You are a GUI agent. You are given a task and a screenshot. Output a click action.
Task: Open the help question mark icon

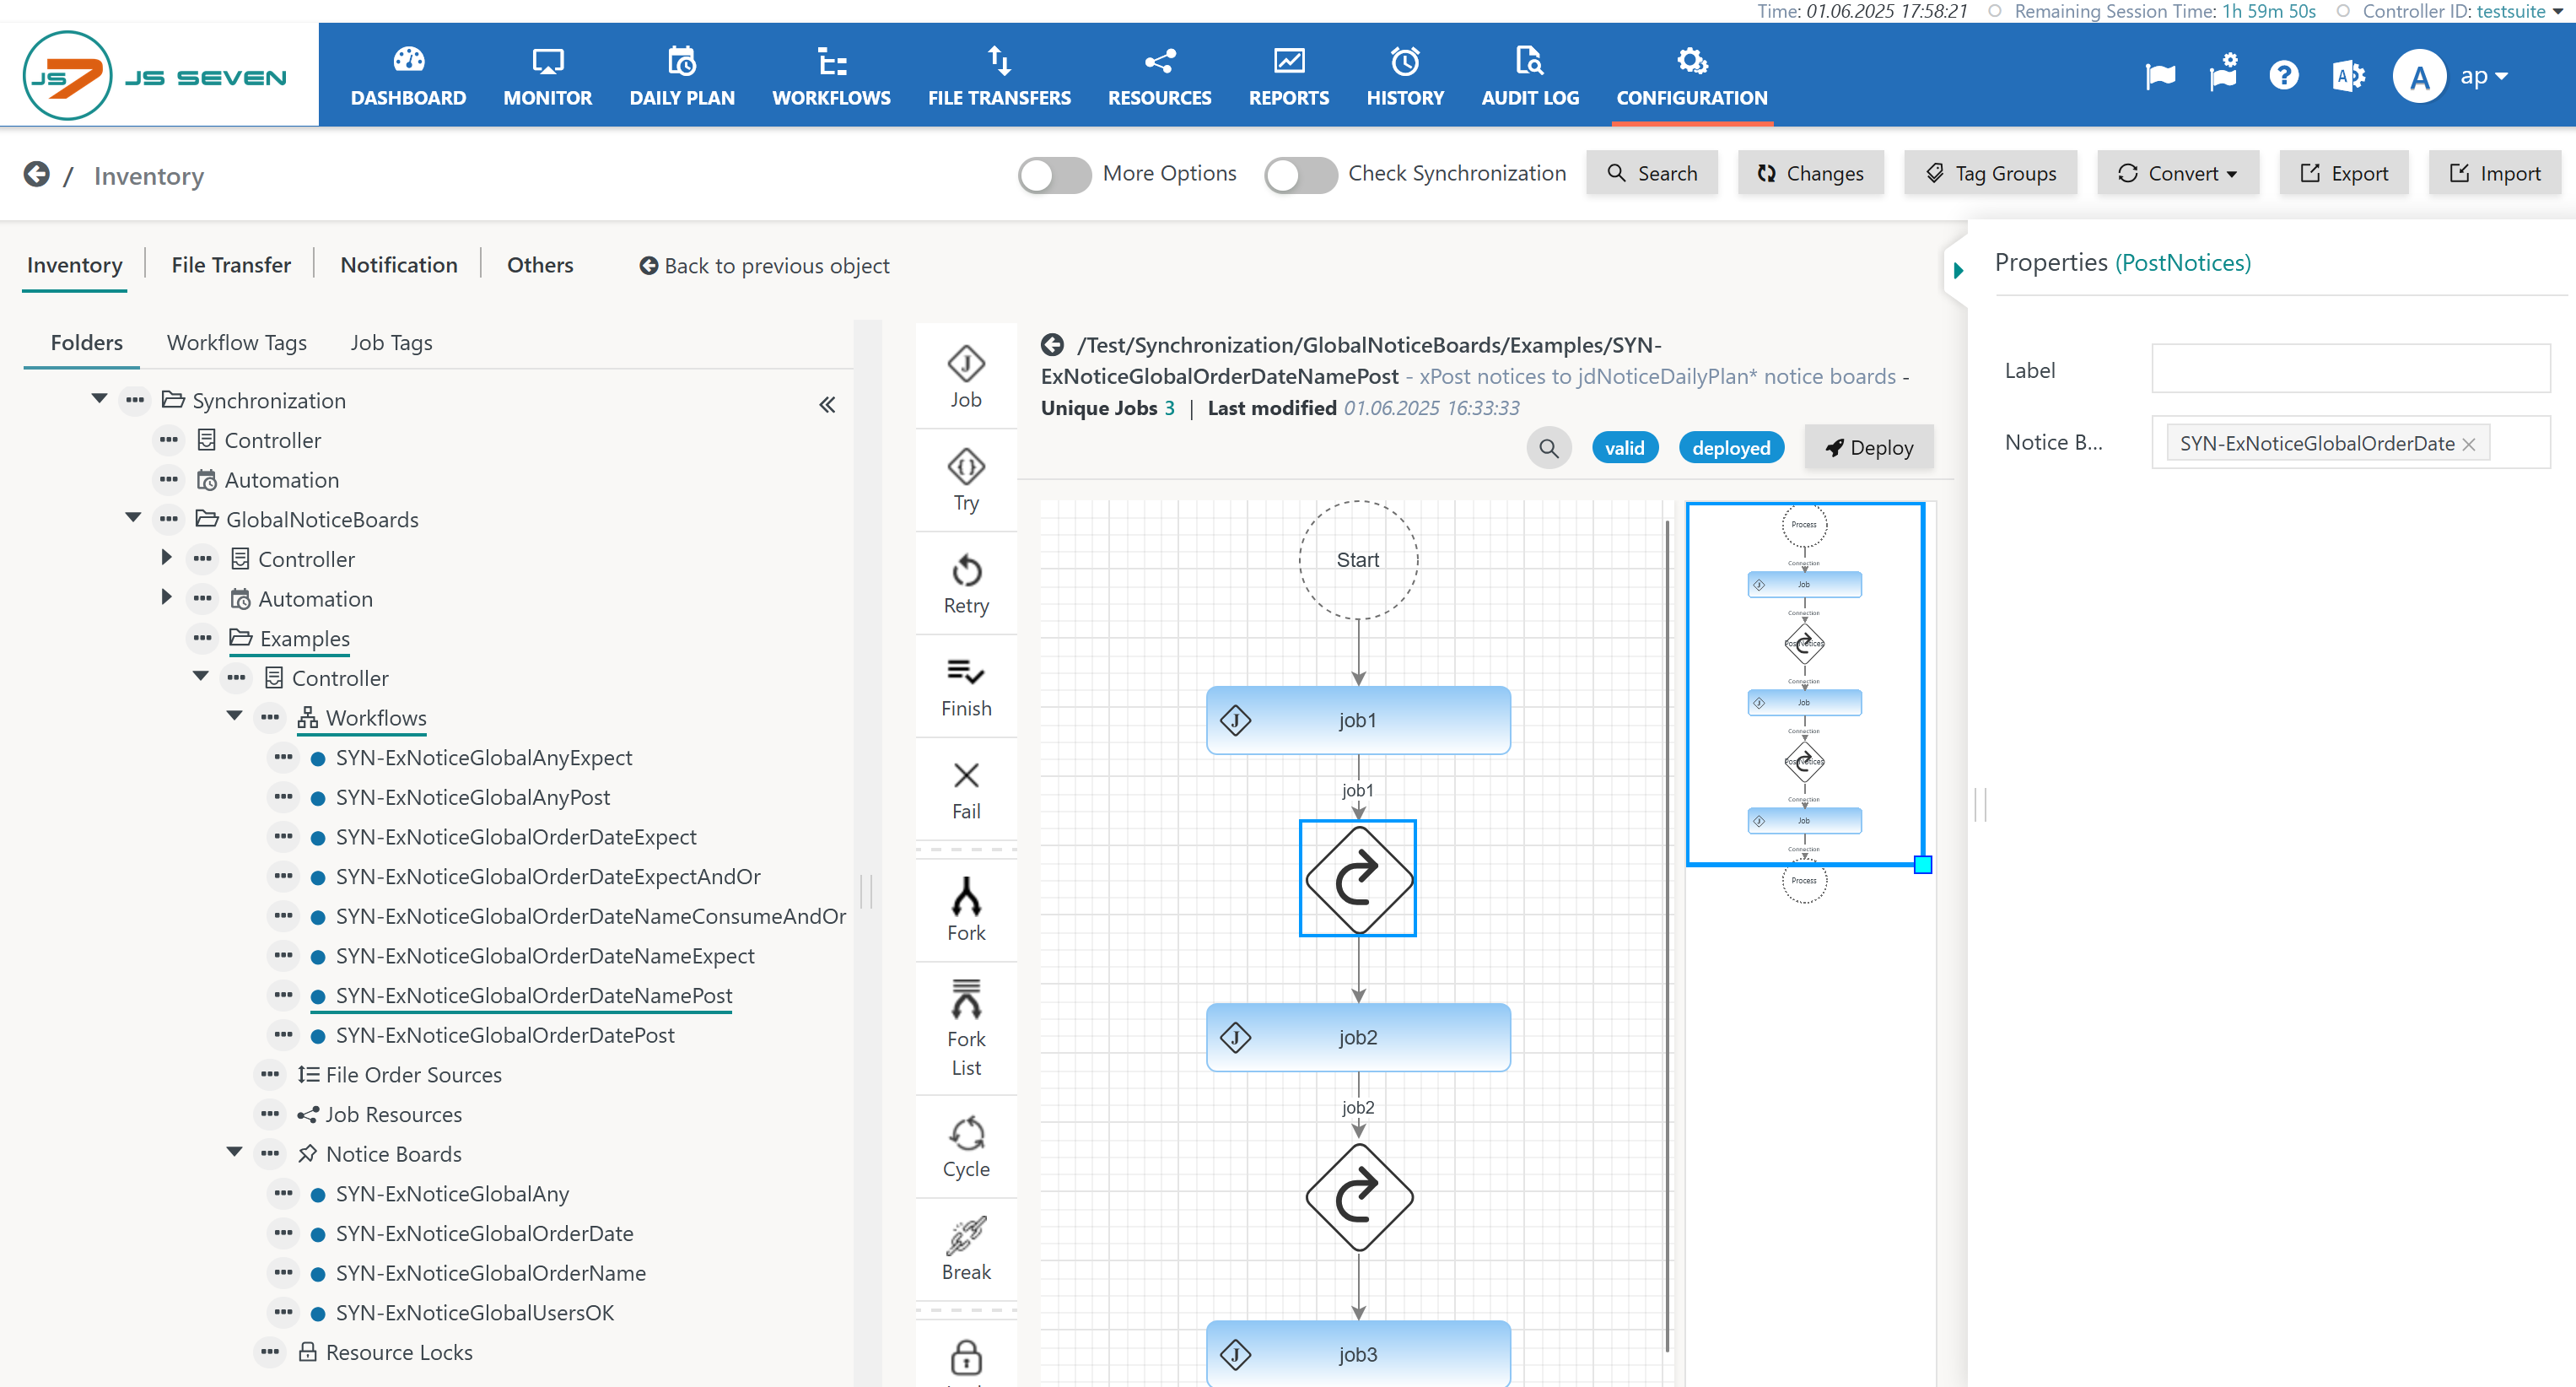pyautogui.click(x=2283, y=76)
